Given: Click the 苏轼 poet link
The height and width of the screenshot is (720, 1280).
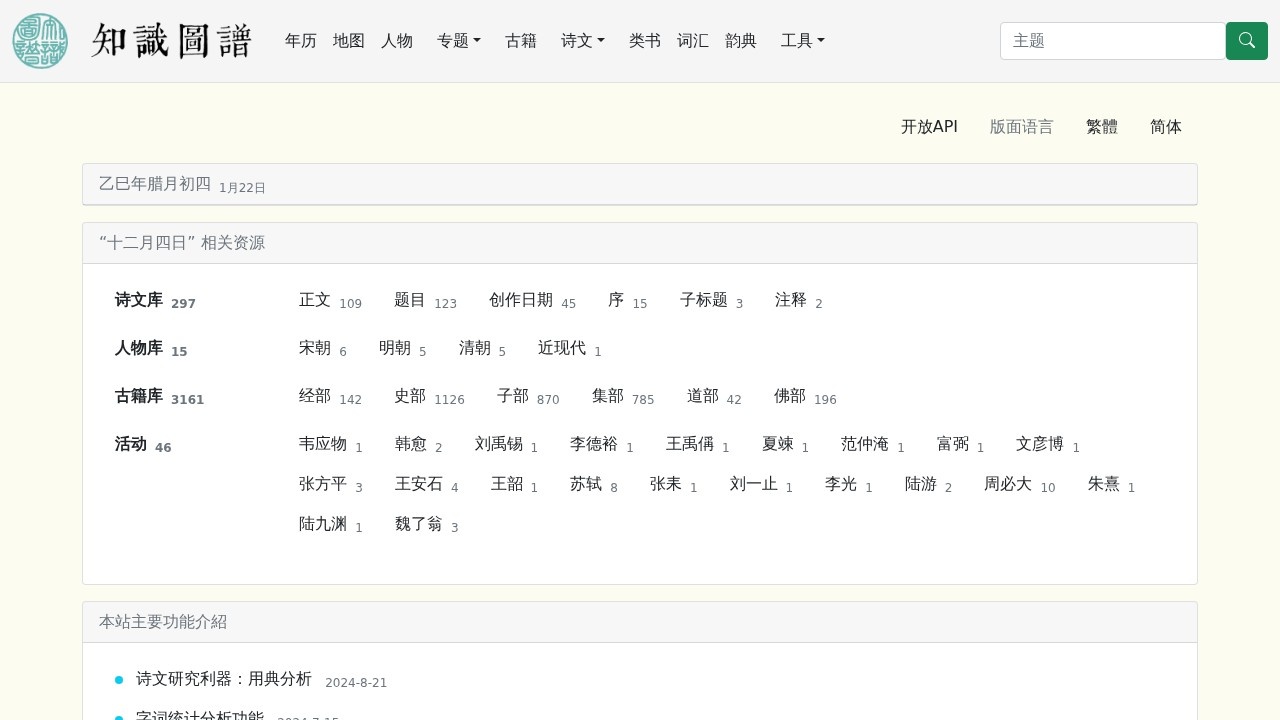Looking at the screenshot, I should click(585, 484).
